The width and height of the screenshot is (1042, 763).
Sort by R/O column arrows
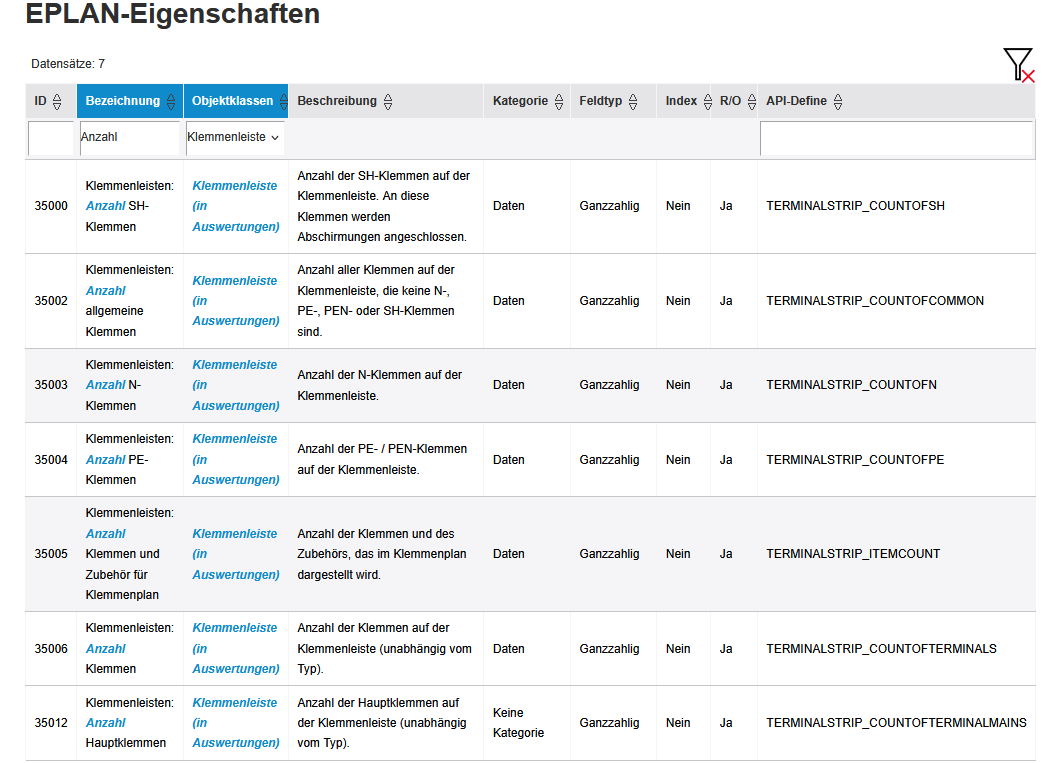pos(752,102)
